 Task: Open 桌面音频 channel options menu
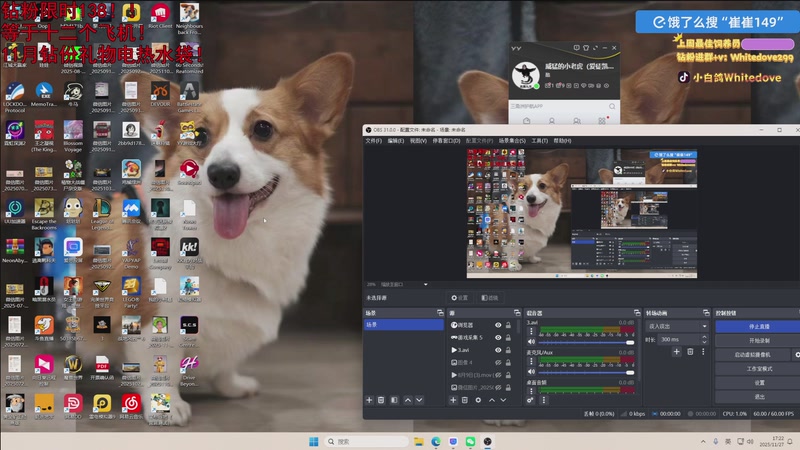[x=531, y=391]
